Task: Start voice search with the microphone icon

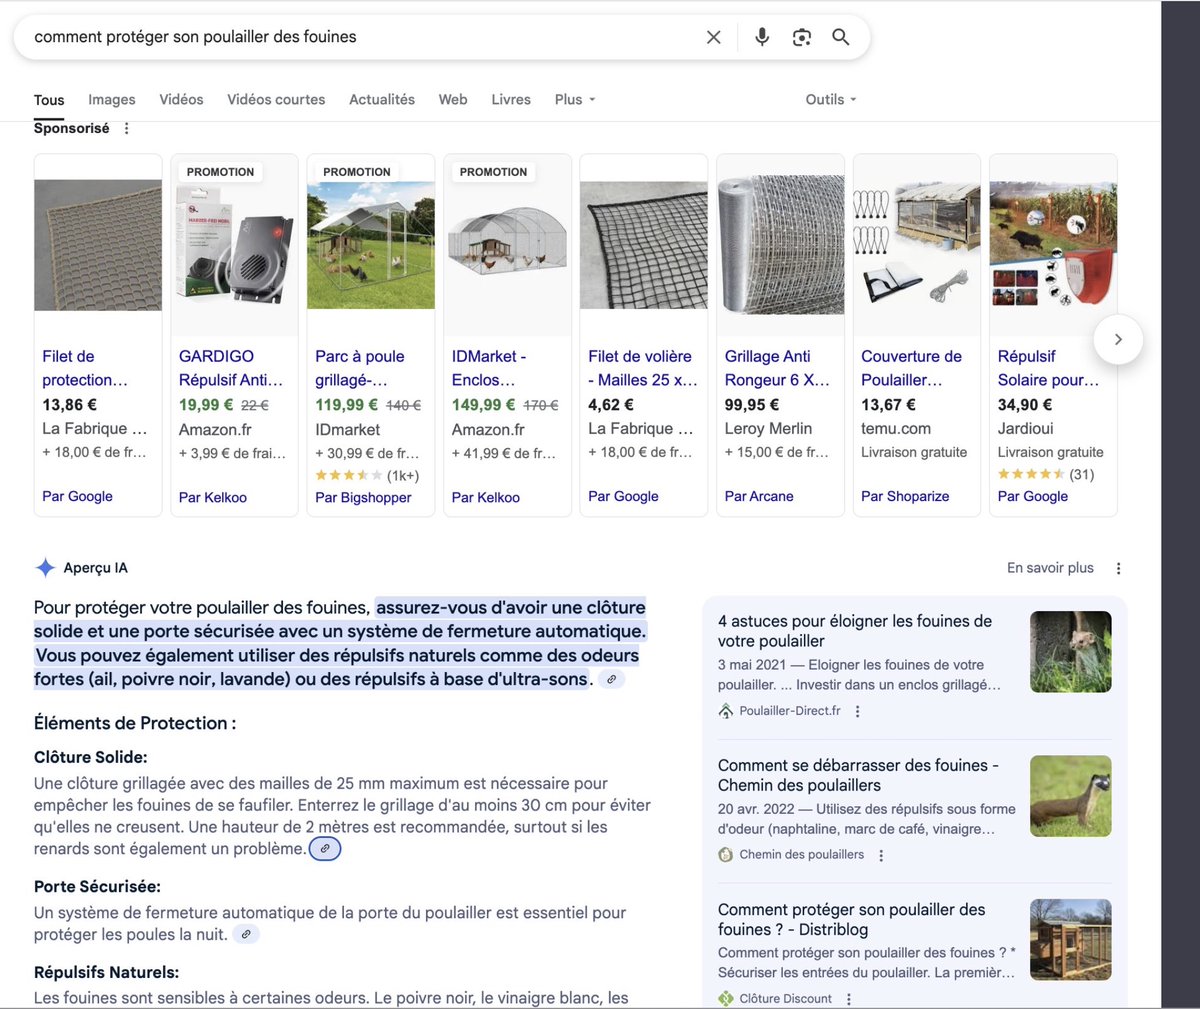Action: pyautogui.click(x=762, y=37)
